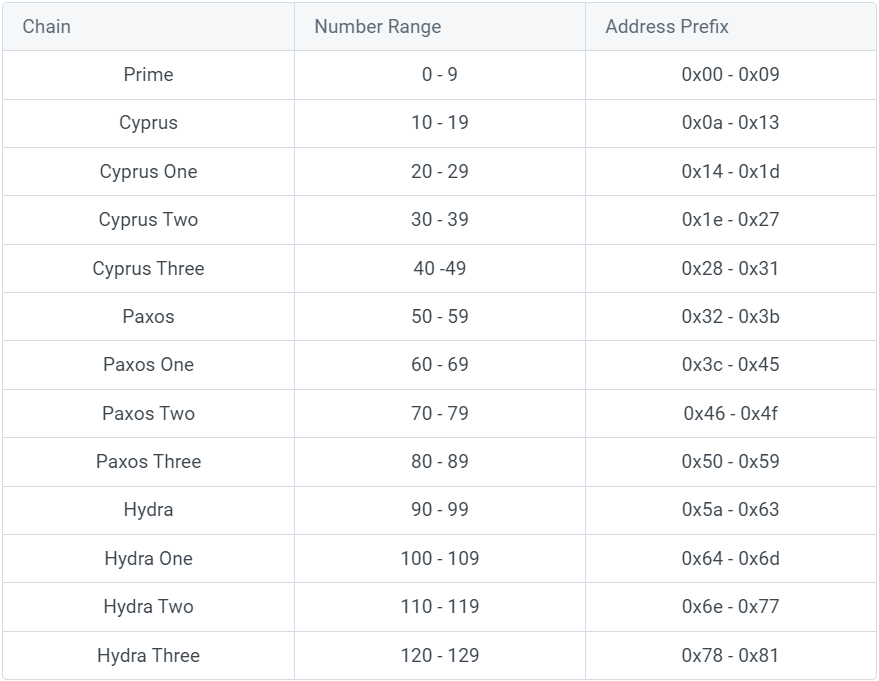This screenshot has width=879, height=681.
Task: Click address prefix 0x46 - 0x4f
Action: 730,414
